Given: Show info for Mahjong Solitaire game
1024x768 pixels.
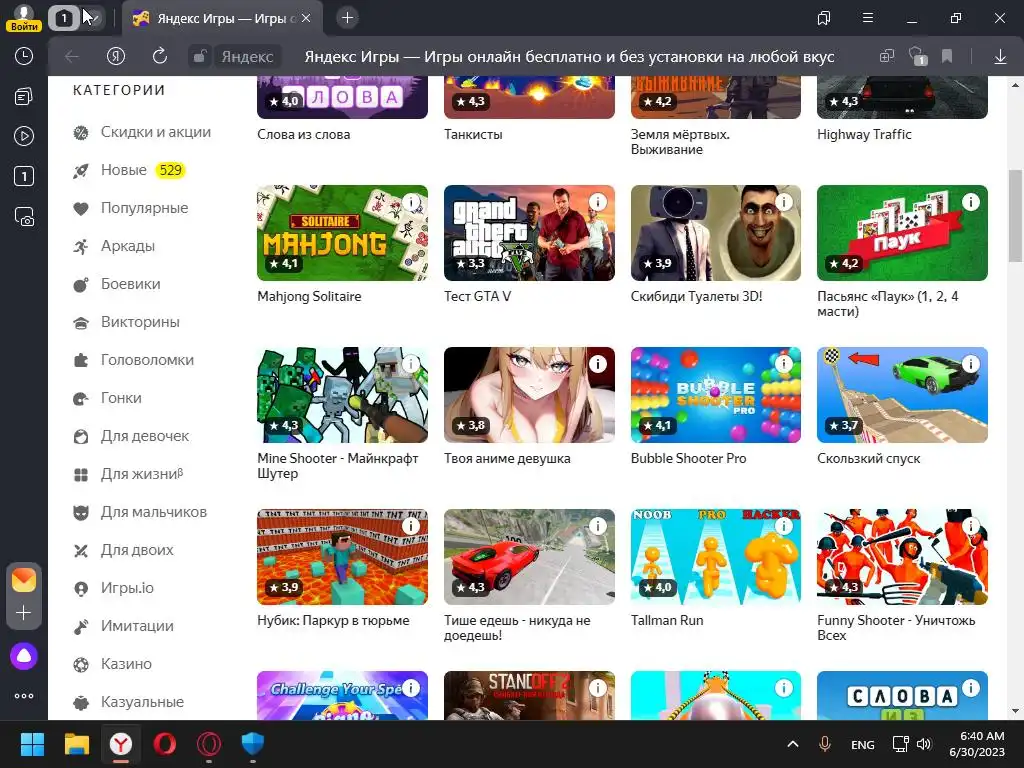Looking at the screenshot, I should [x=411, y=202].
